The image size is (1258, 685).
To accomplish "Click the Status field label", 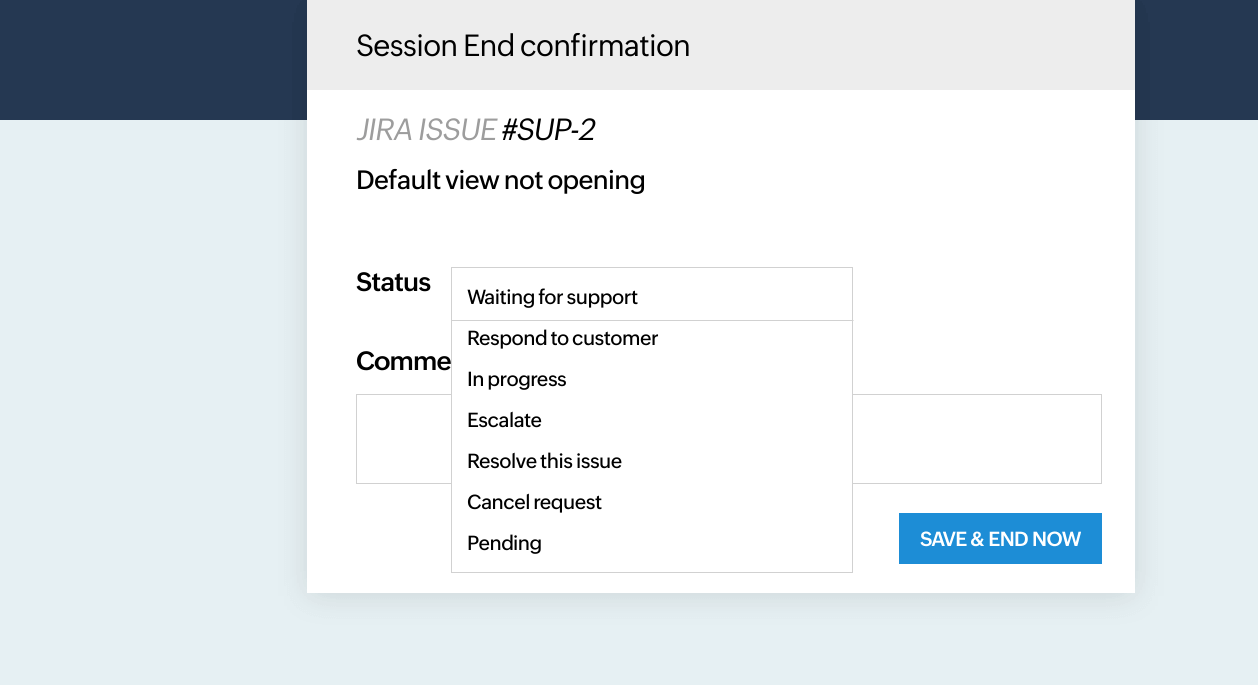I will coord(393,282).
